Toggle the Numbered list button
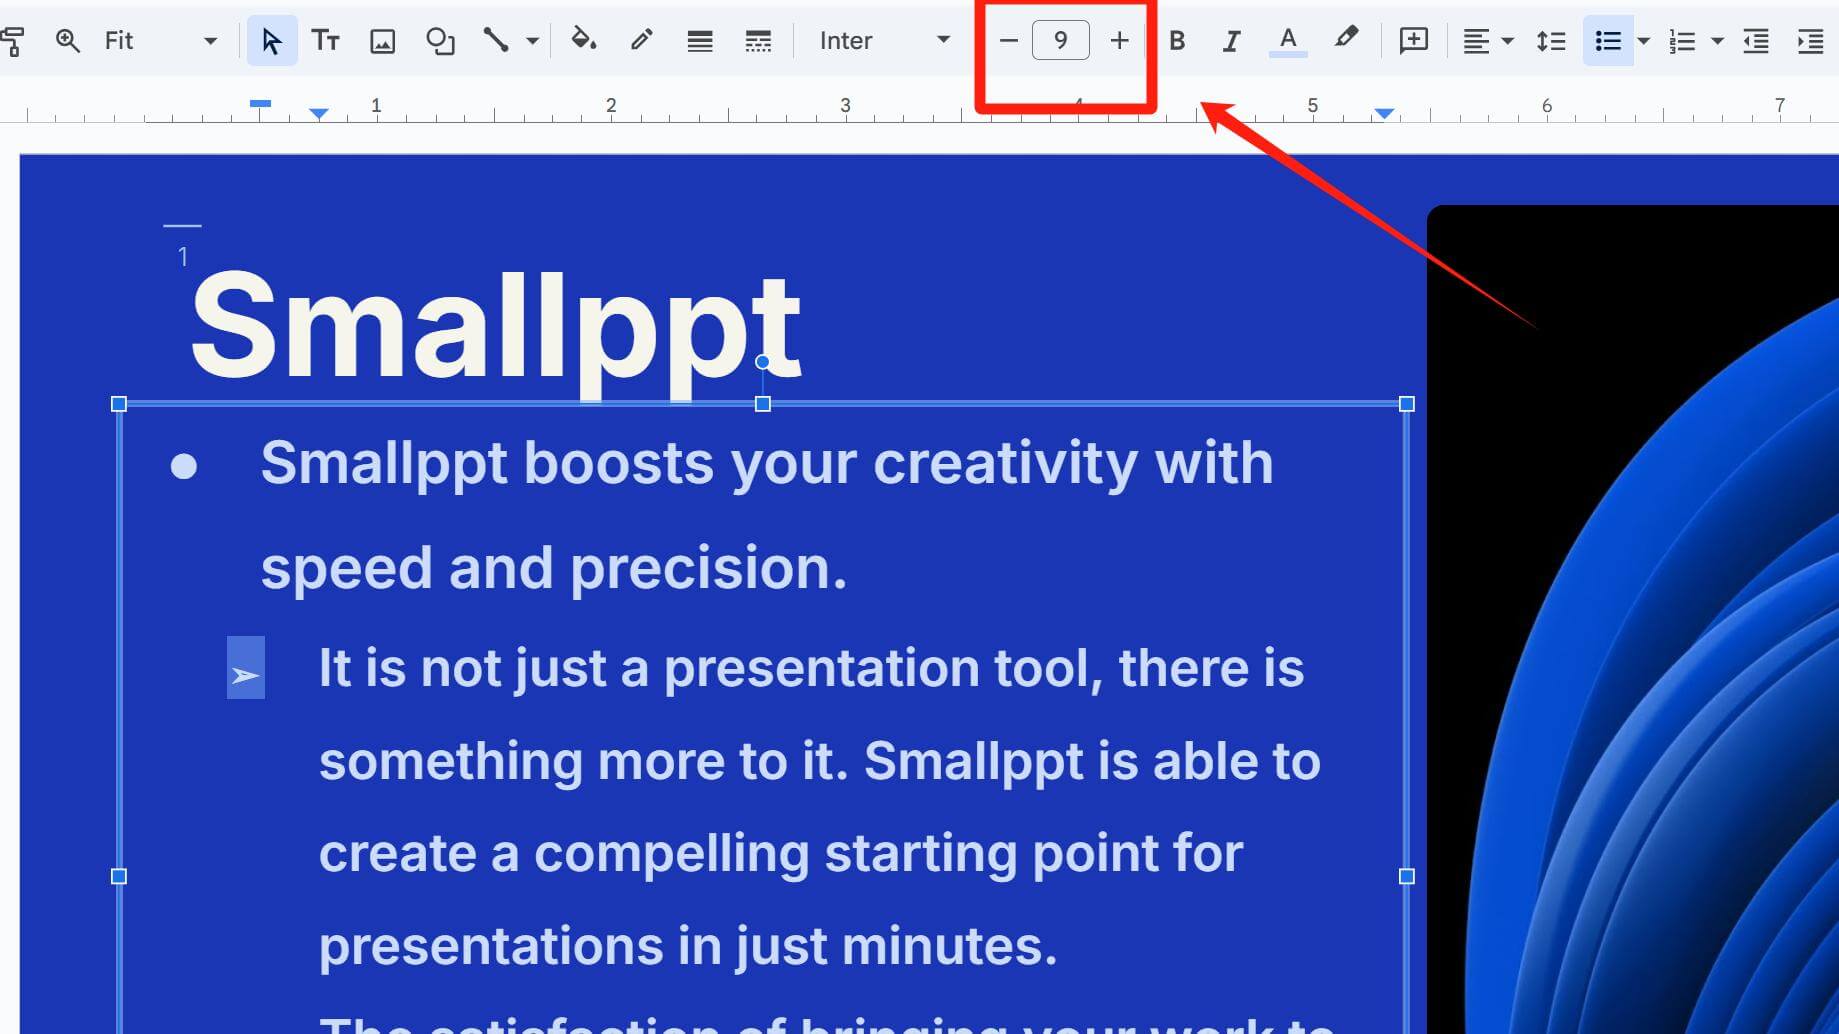1839x1034 pixels. [1682, 41]
